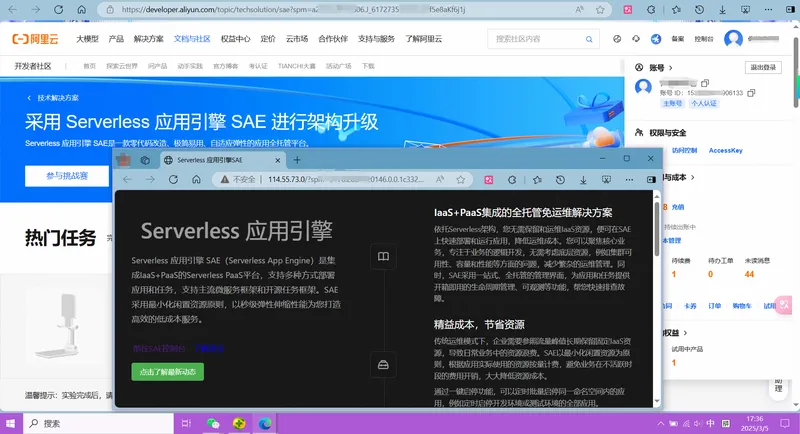Open the front window's three-dot settings menu
This screenshot has height=434, width=800.
629,180
